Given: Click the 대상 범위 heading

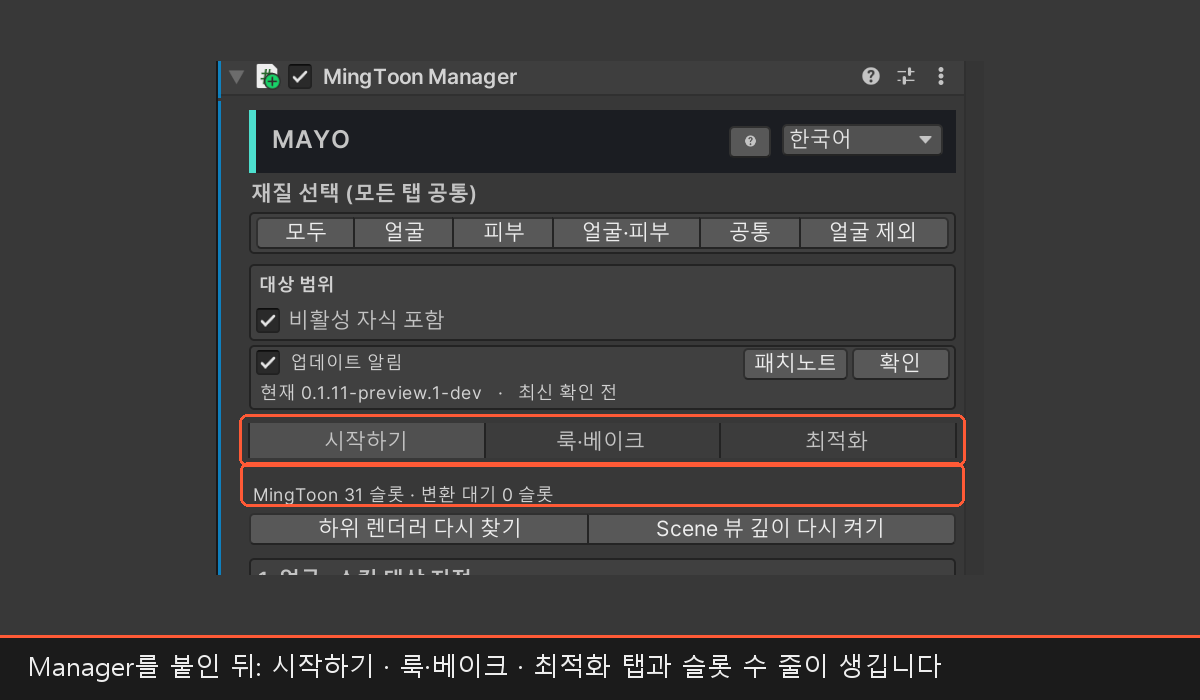Looking at the screenshot, I should tap(297, 285).
